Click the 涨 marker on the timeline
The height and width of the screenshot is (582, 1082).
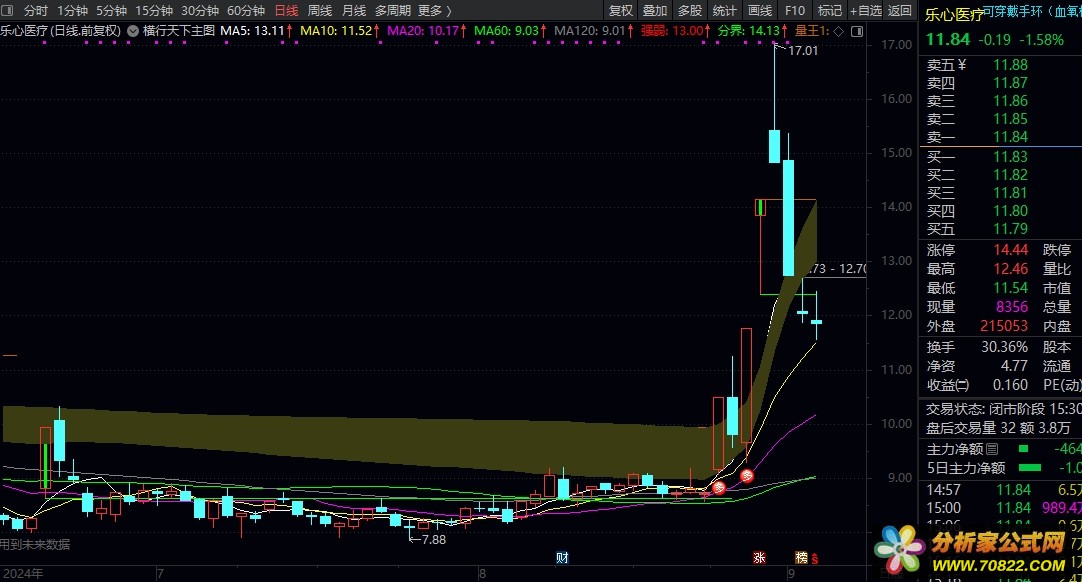(759, 558)
